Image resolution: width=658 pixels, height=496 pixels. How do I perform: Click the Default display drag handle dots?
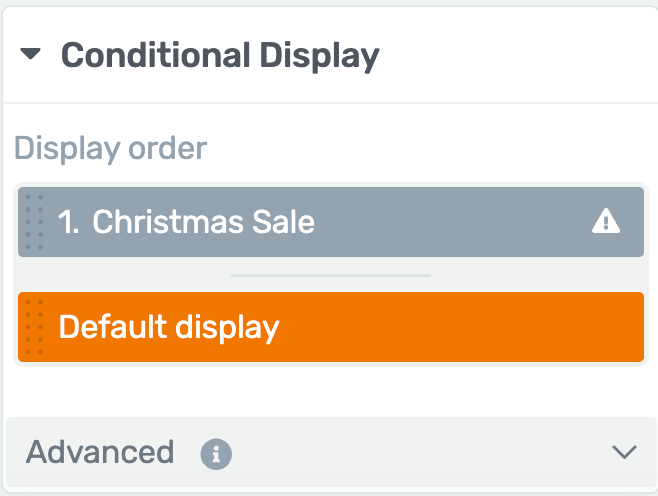click(34, 327)
